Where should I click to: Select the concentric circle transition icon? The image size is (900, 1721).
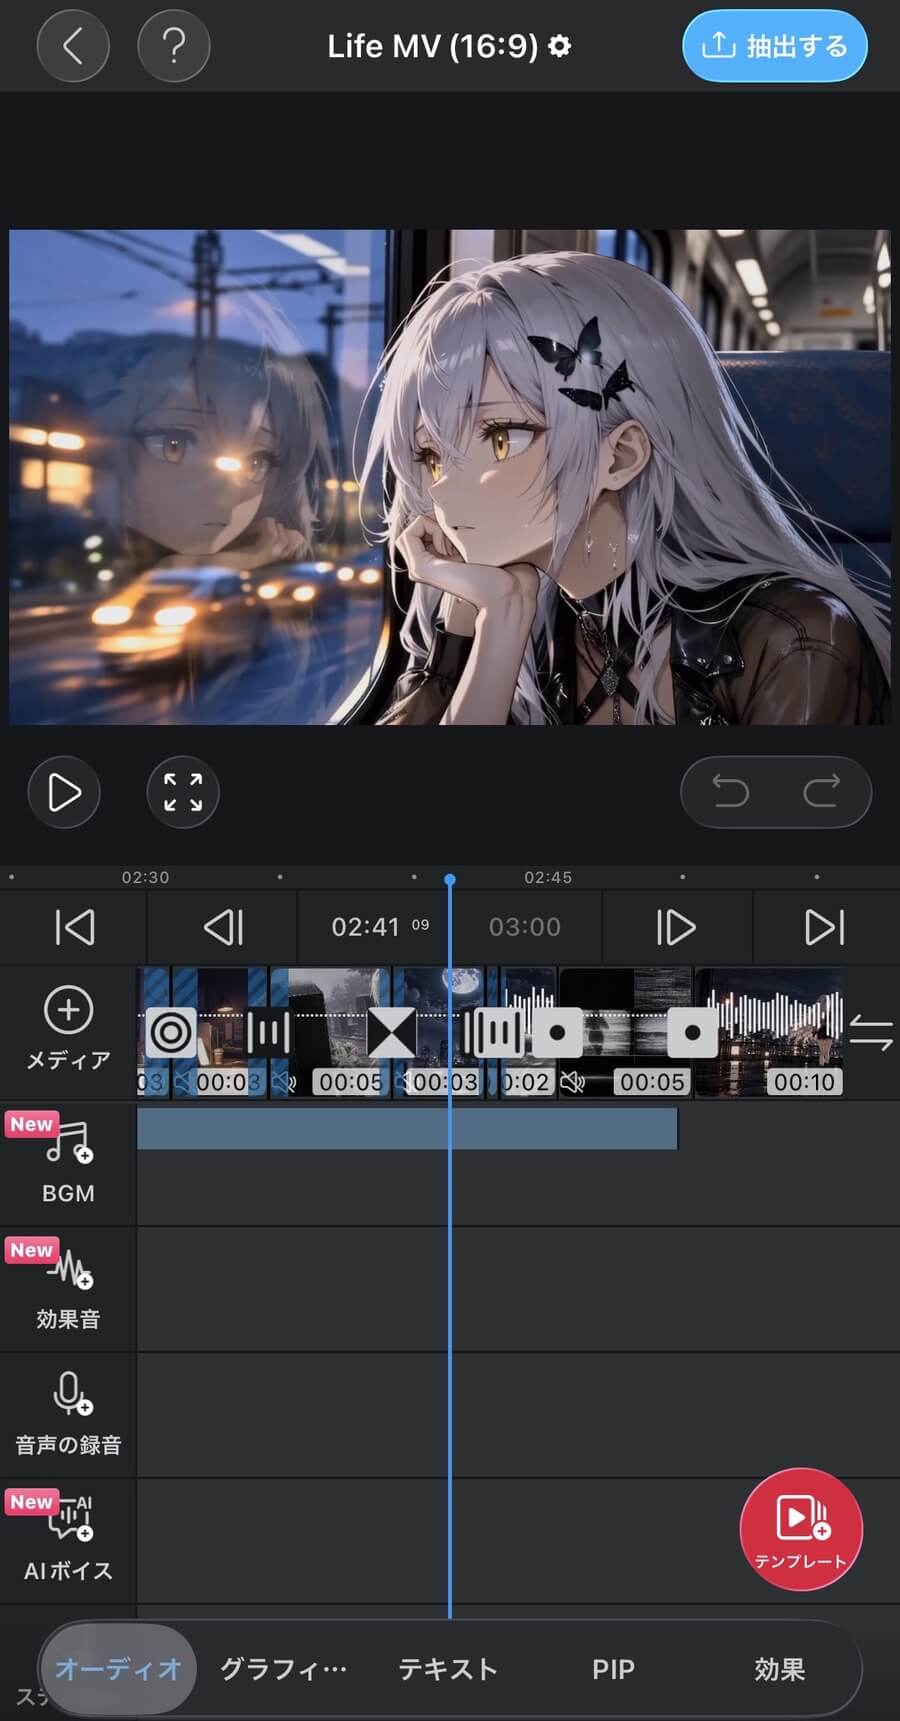[171, 1032]
